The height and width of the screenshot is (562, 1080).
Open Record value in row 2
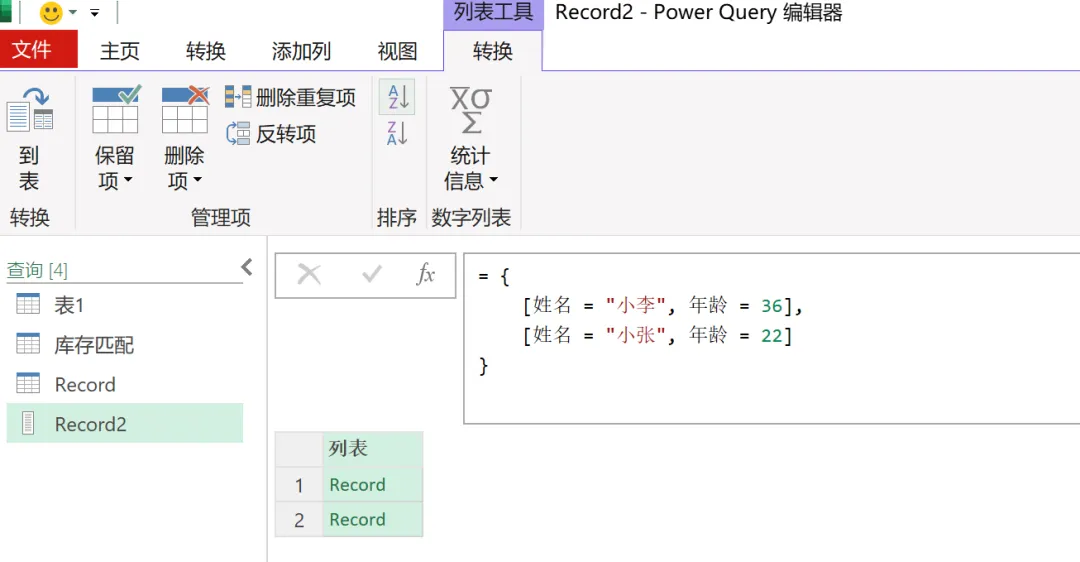tap(357, 519)
